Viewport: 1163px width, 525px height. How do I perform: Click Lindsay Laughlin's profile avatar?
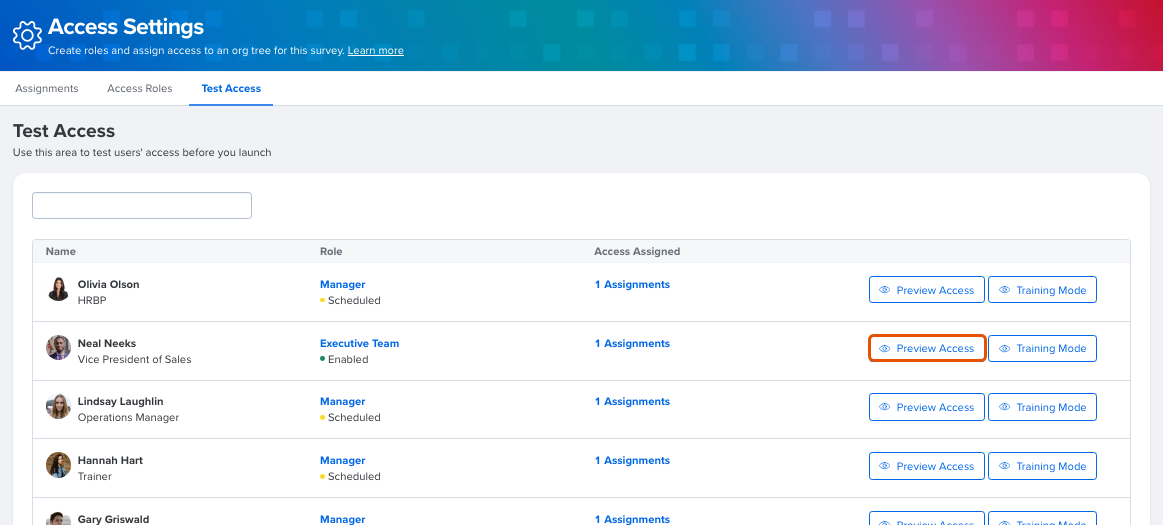[59, 406]
